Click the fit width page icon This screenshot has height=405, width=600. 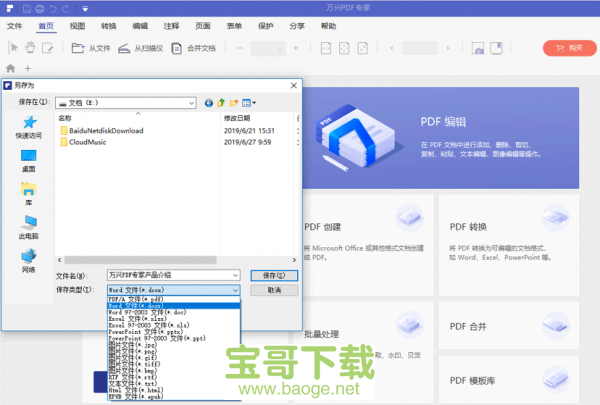326,48
